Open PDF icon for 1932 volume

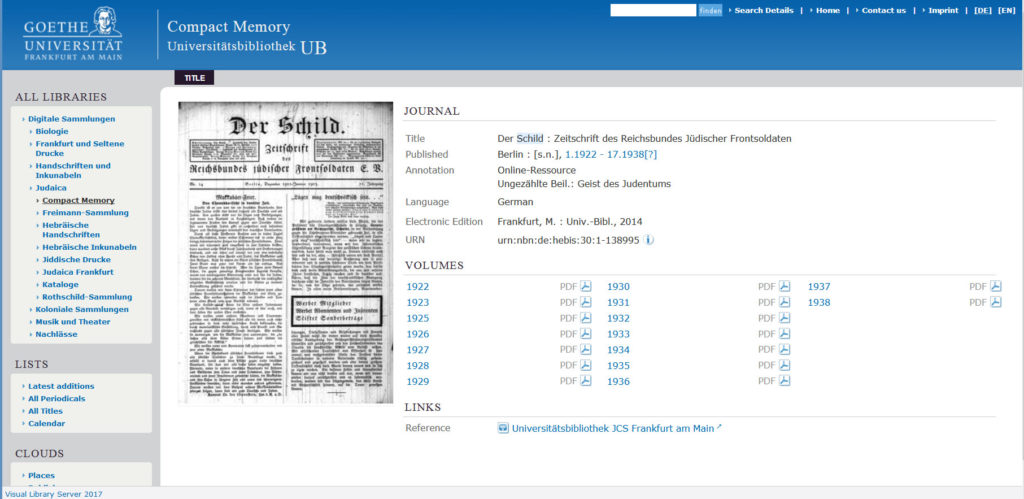tap(784, 317)
